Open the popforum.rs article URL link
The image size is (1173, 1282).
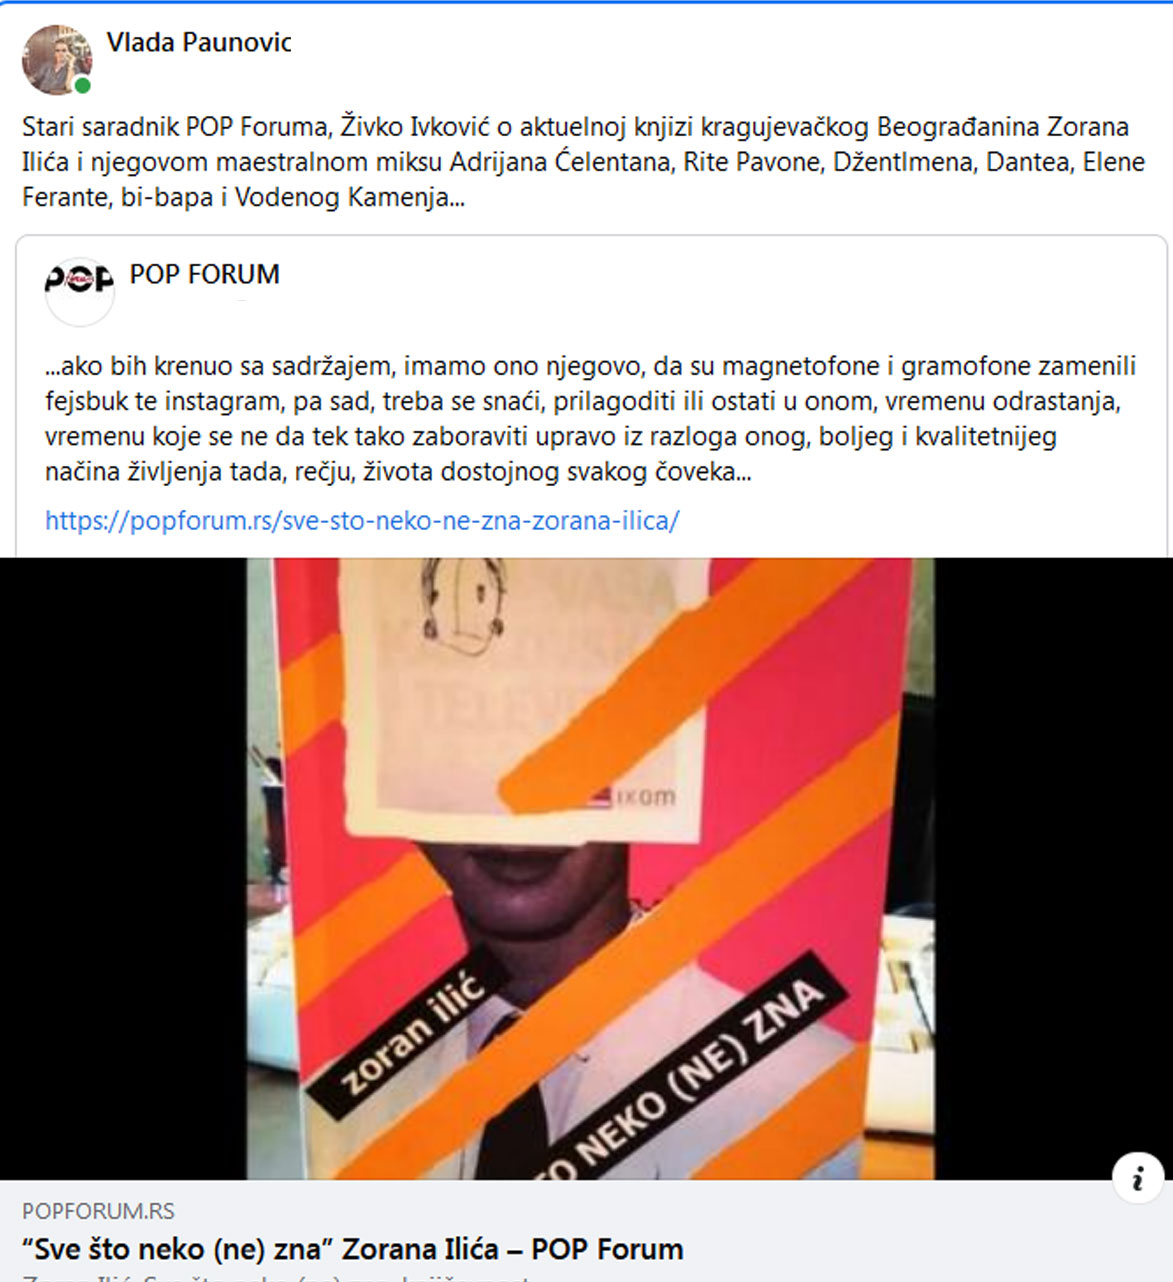point(362,520)
